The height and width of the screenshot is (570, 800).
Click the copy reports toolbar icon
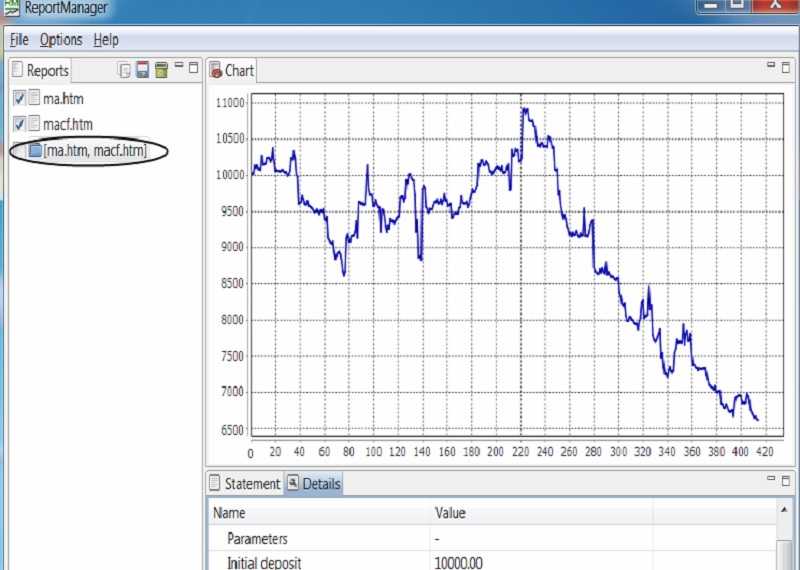coord(124,70)
